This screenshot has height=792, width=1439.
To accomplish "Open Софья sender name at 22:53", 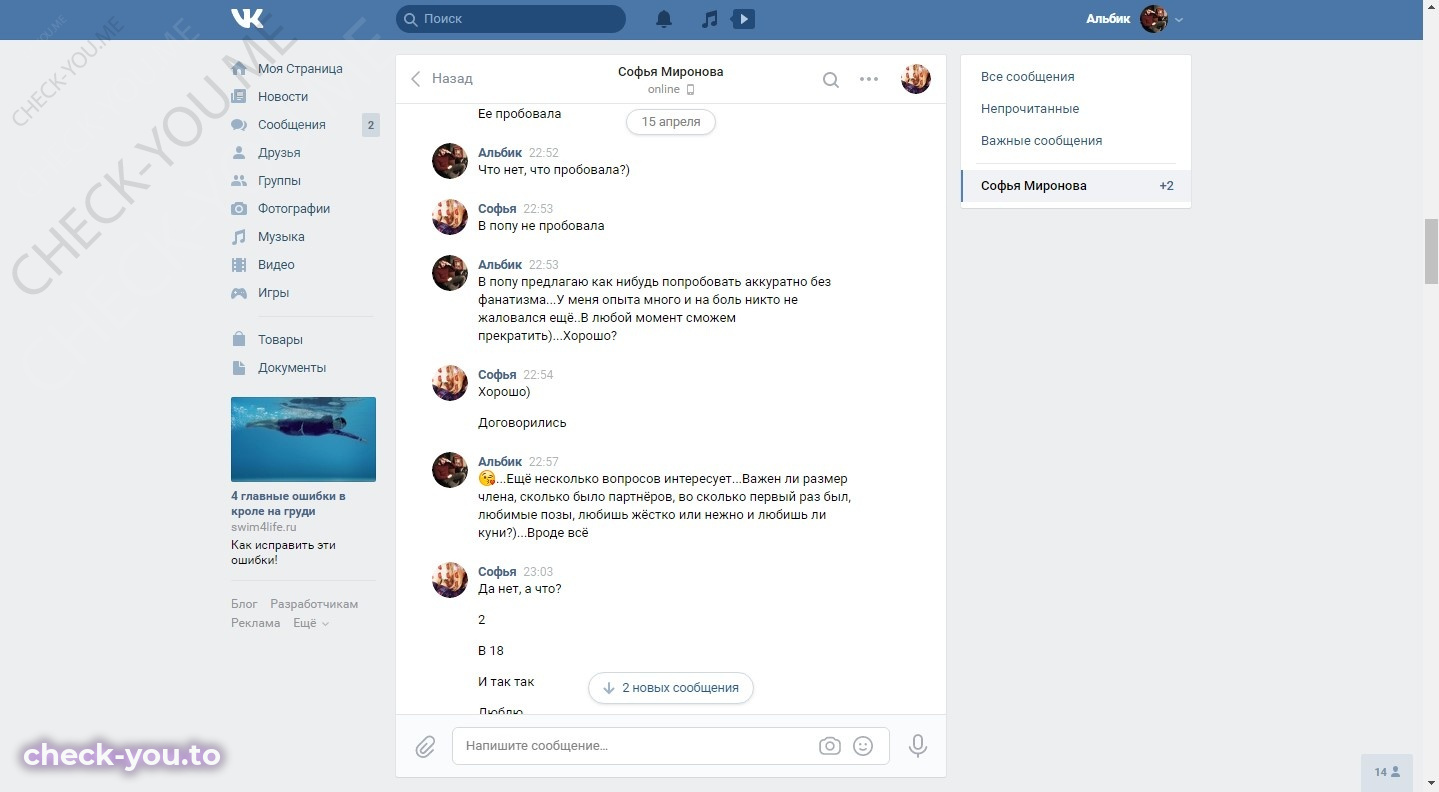I will (x=497, y=209).
